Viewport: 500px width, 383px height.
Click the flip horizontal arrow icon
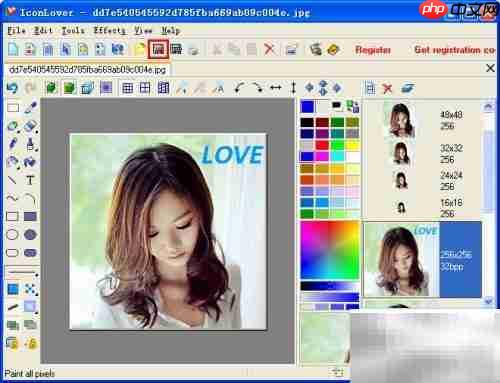pos(276,88)
